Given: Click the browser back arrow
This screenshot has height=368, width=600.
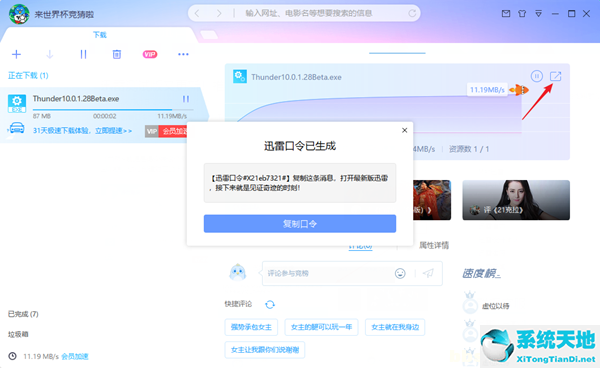Looking at the screenshot, I should coord(197,13).
